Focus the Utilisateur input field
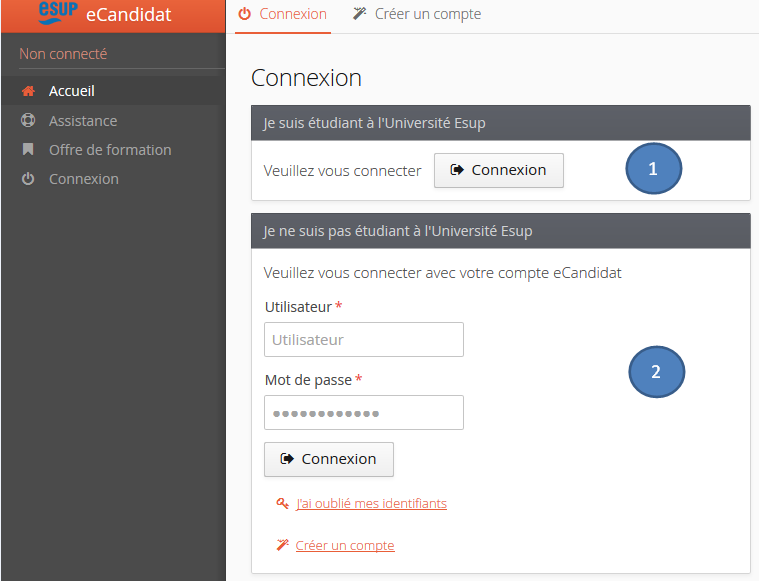Image resolution: width=759 pixels, height=581 pixels. click(x=364, y=340)
